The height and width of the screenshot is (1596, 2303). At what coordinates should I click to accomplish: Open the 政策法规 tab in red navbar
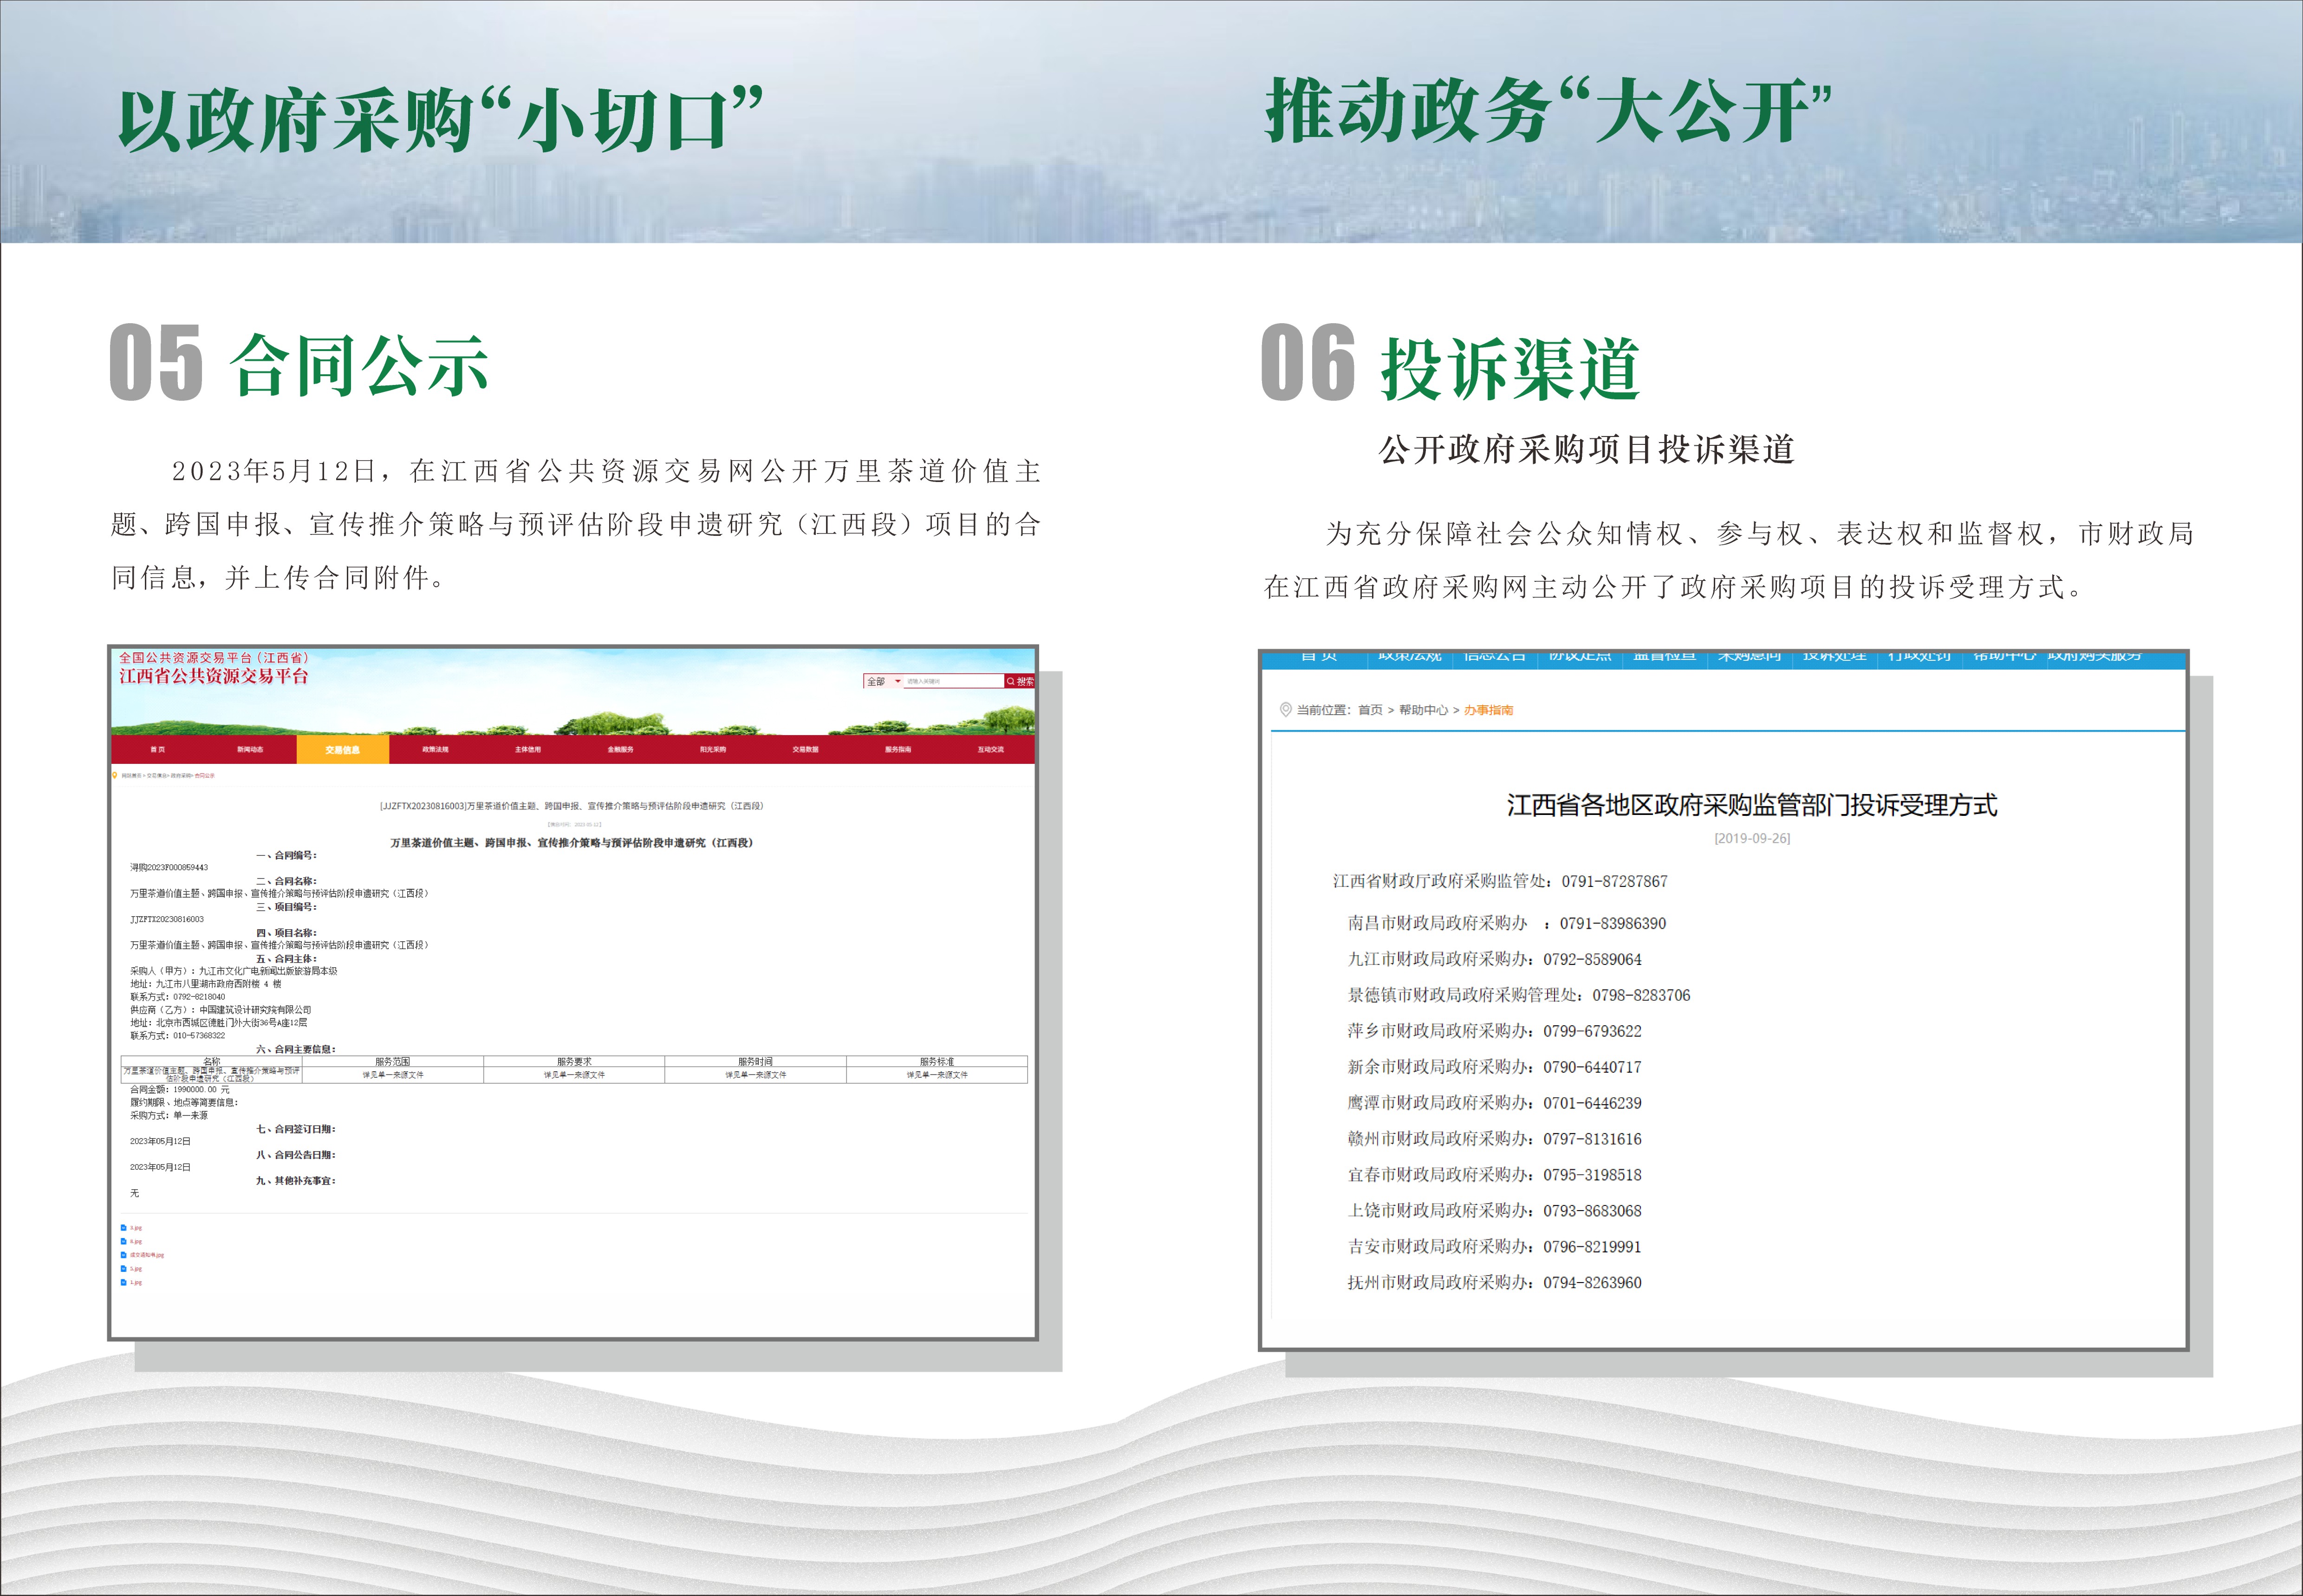(435, 749)
